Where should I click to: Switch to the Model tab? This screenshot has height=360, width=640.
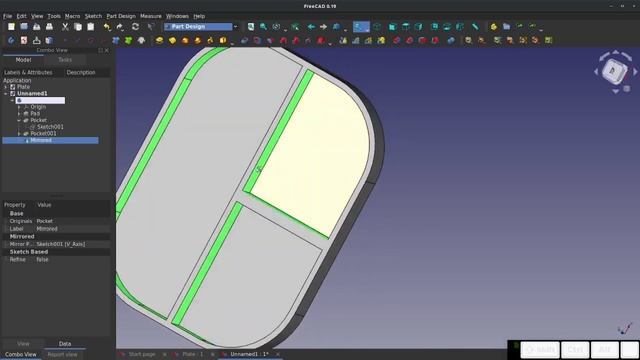23,60
